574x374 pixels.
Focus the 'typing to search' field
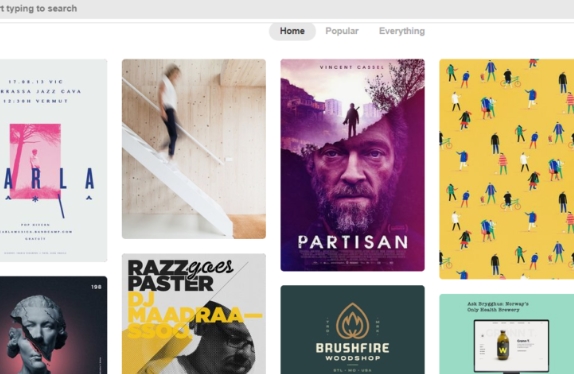(287, 8)
